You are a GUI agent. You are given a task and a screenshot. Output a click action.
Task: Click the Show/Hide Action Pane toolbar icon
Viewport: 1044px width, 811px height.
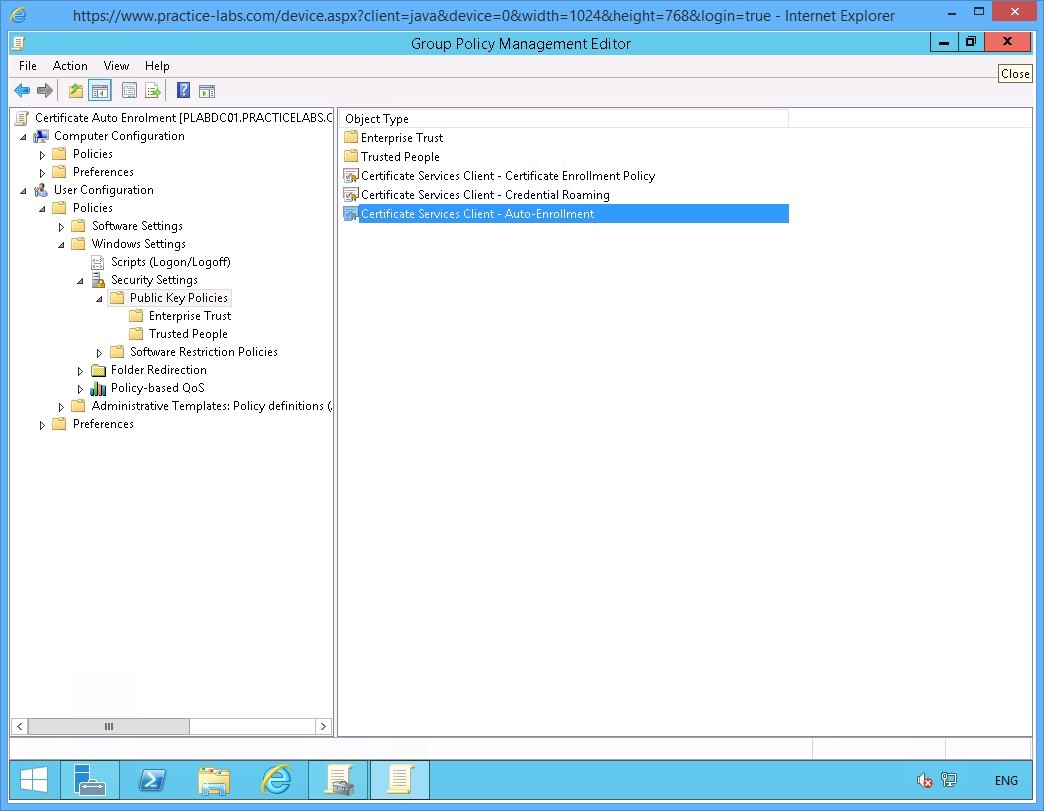207,90
